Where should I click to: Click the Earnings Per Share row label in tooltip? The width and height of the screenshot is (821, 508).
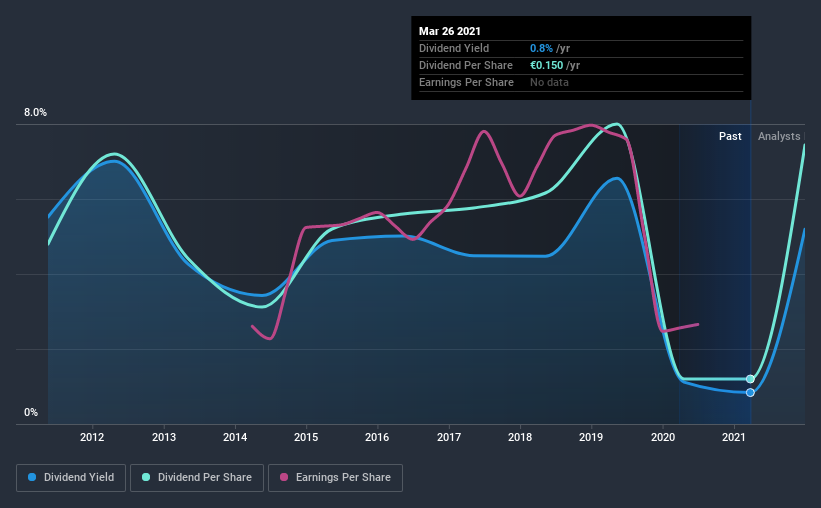click(466, 82)
